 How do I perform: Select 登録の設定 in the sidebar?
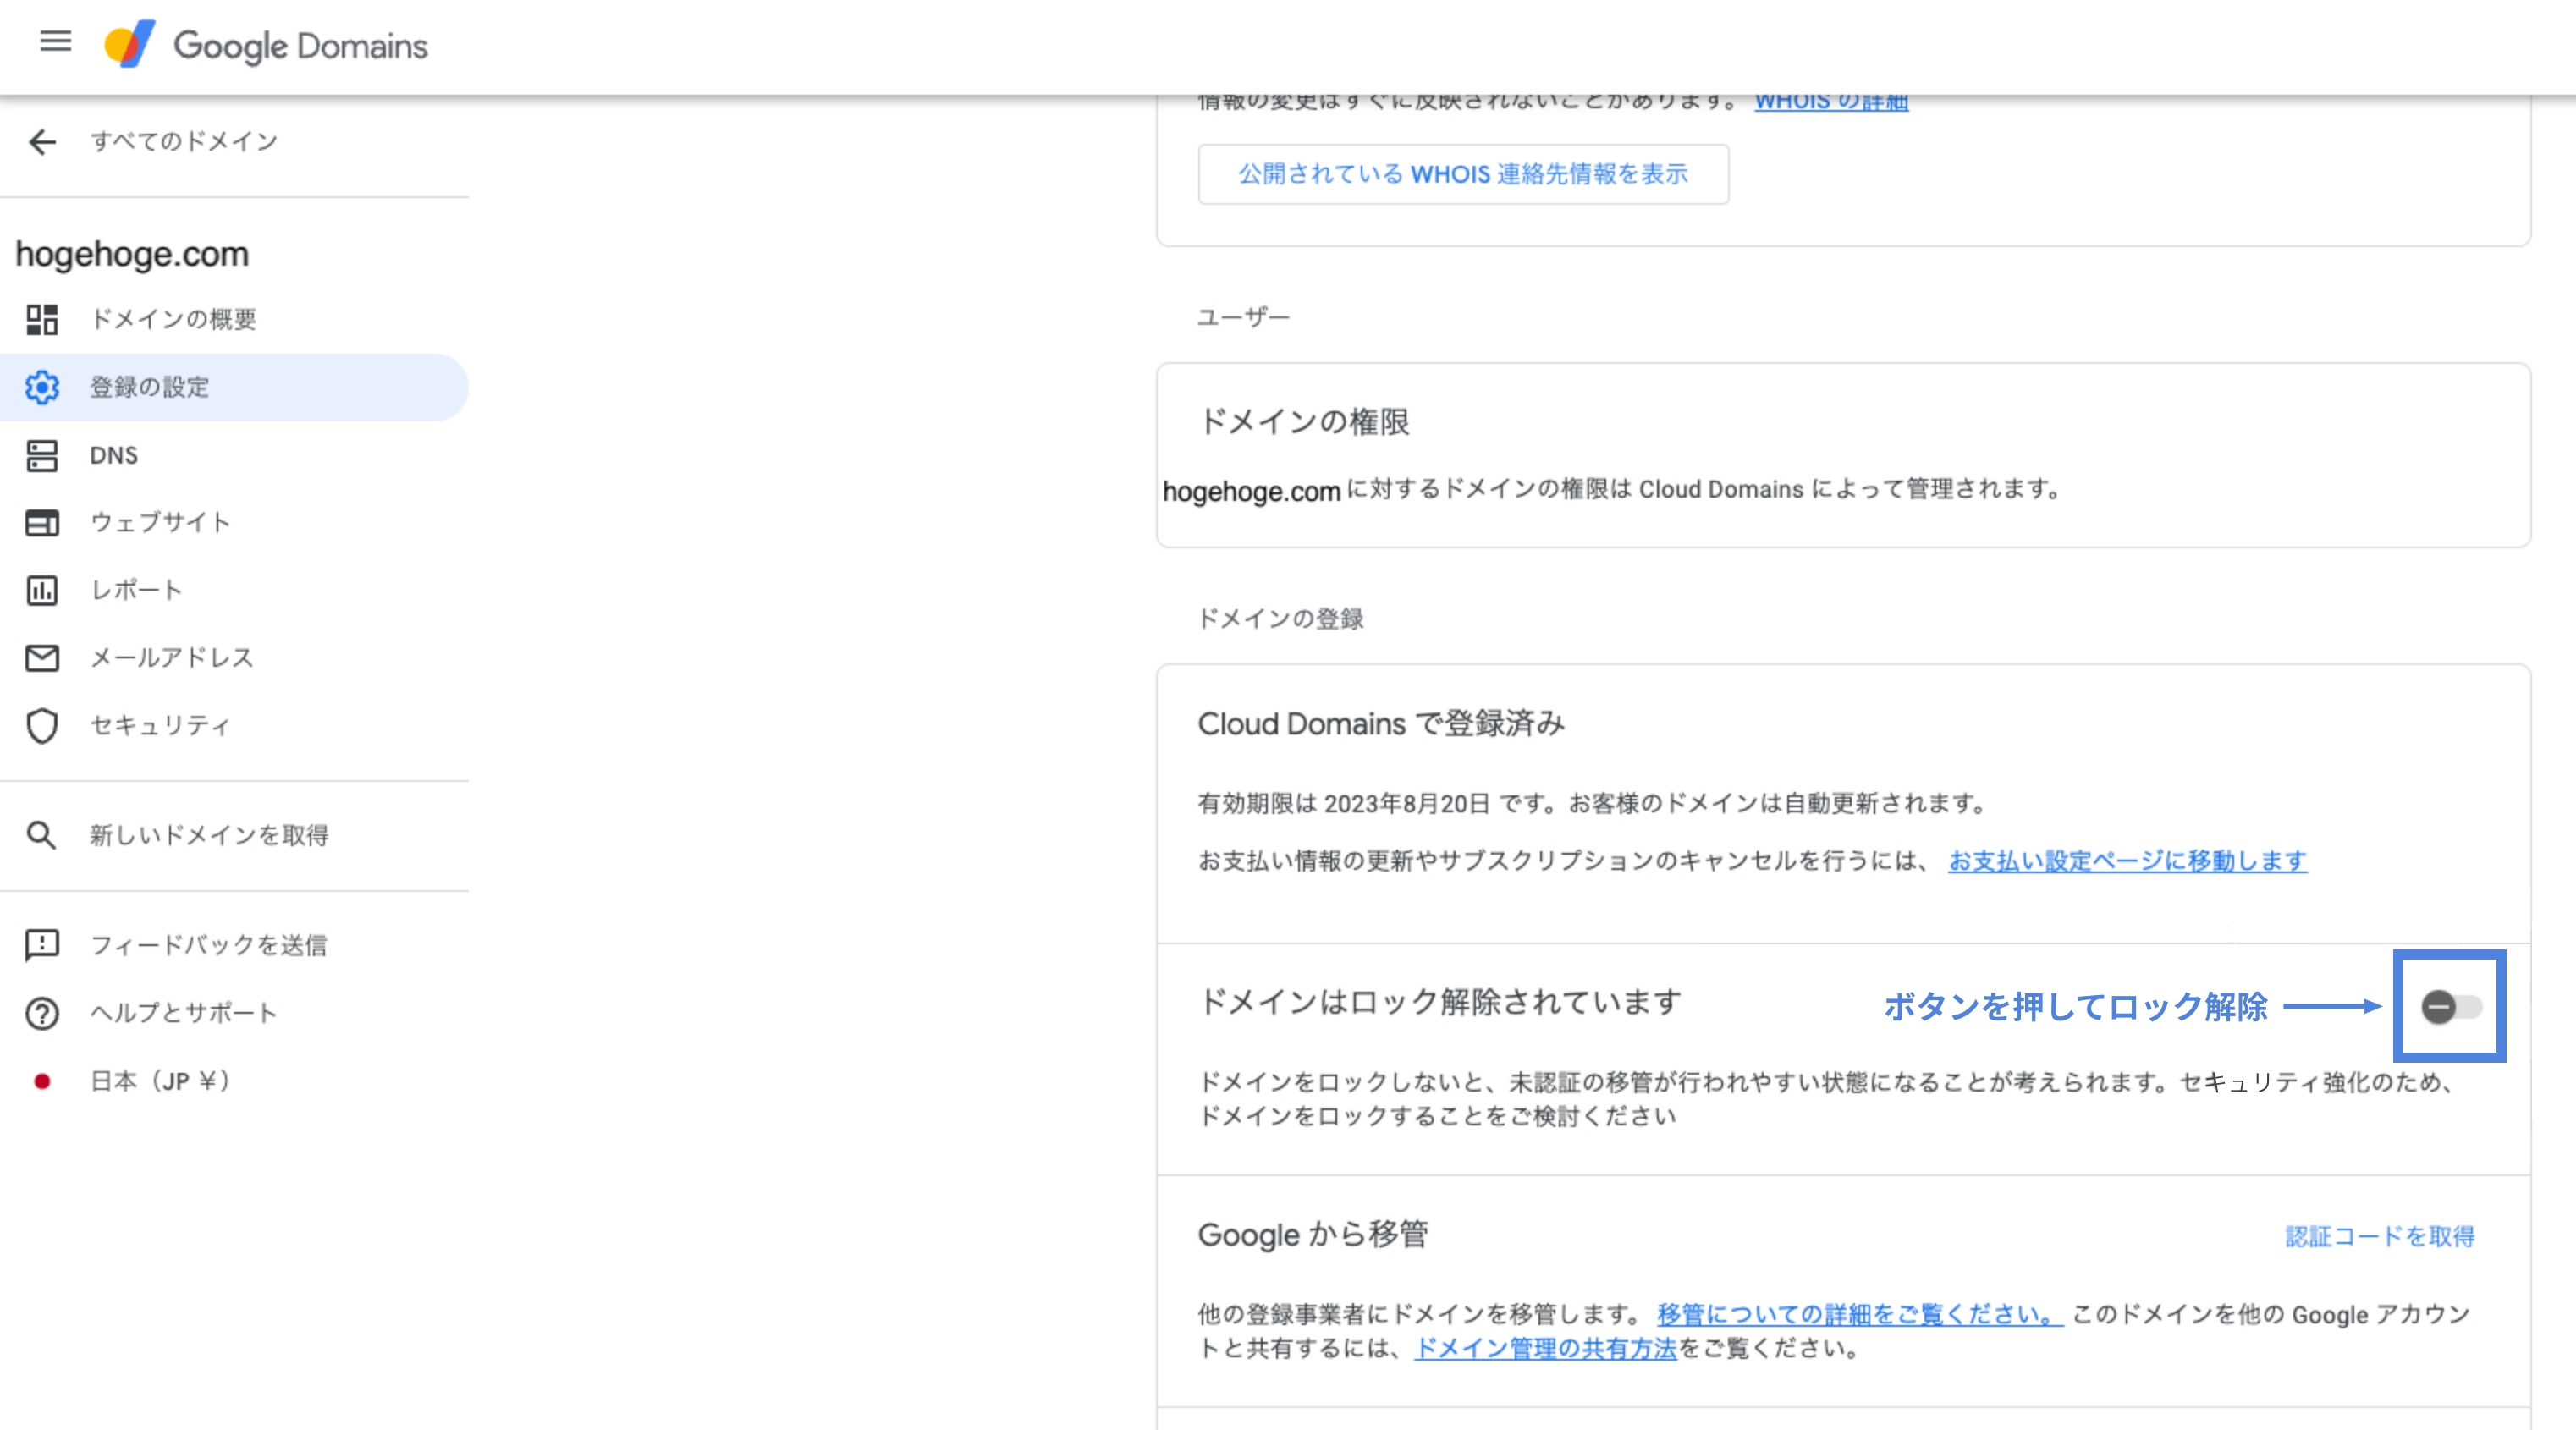234,387
